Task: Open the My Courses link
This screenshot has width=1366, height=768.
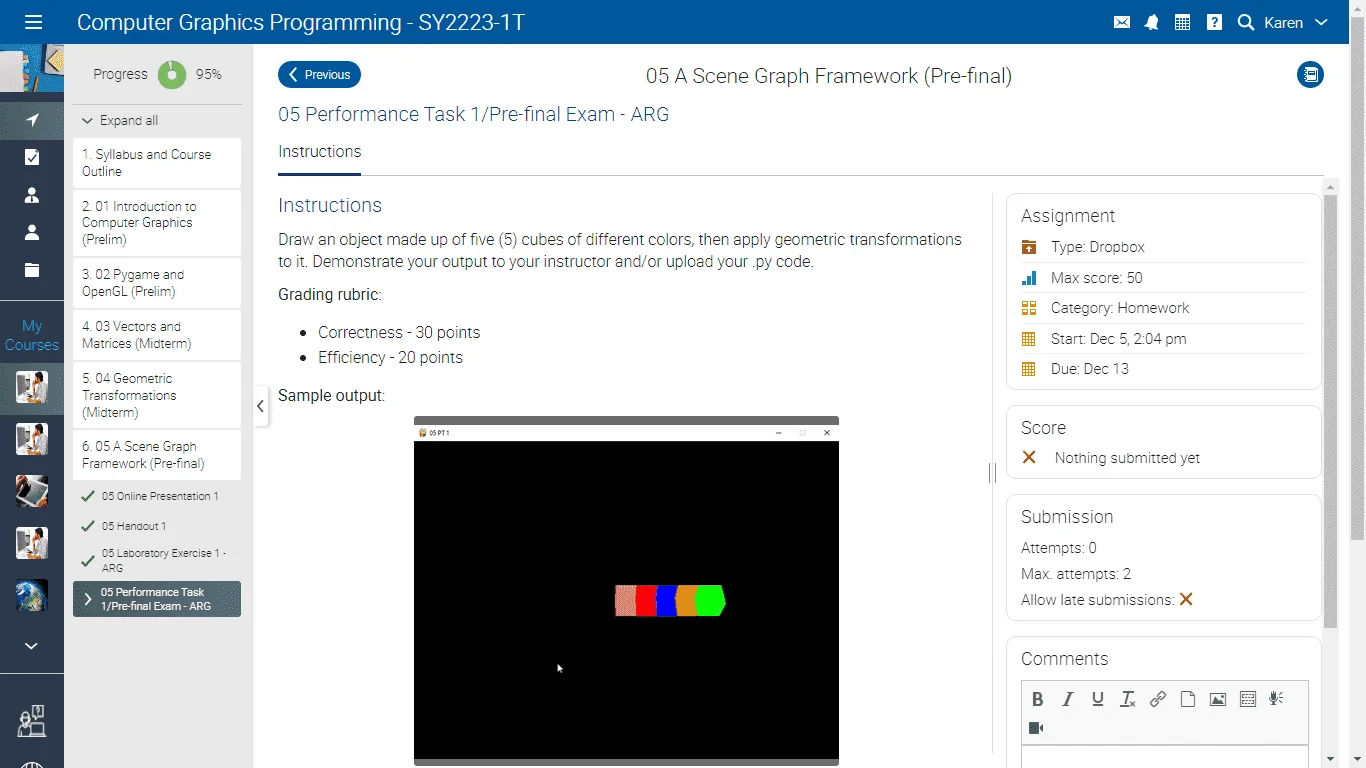Action: pyautogui.click(x=32, y=335)
